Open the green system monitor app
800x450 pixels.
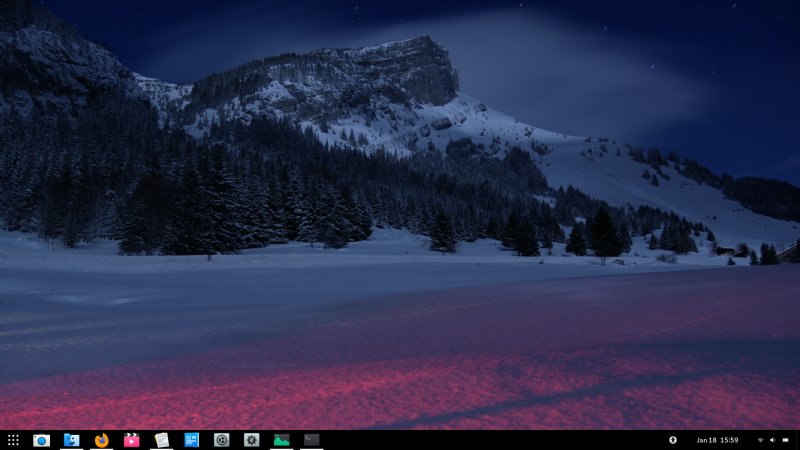[281, 440]
